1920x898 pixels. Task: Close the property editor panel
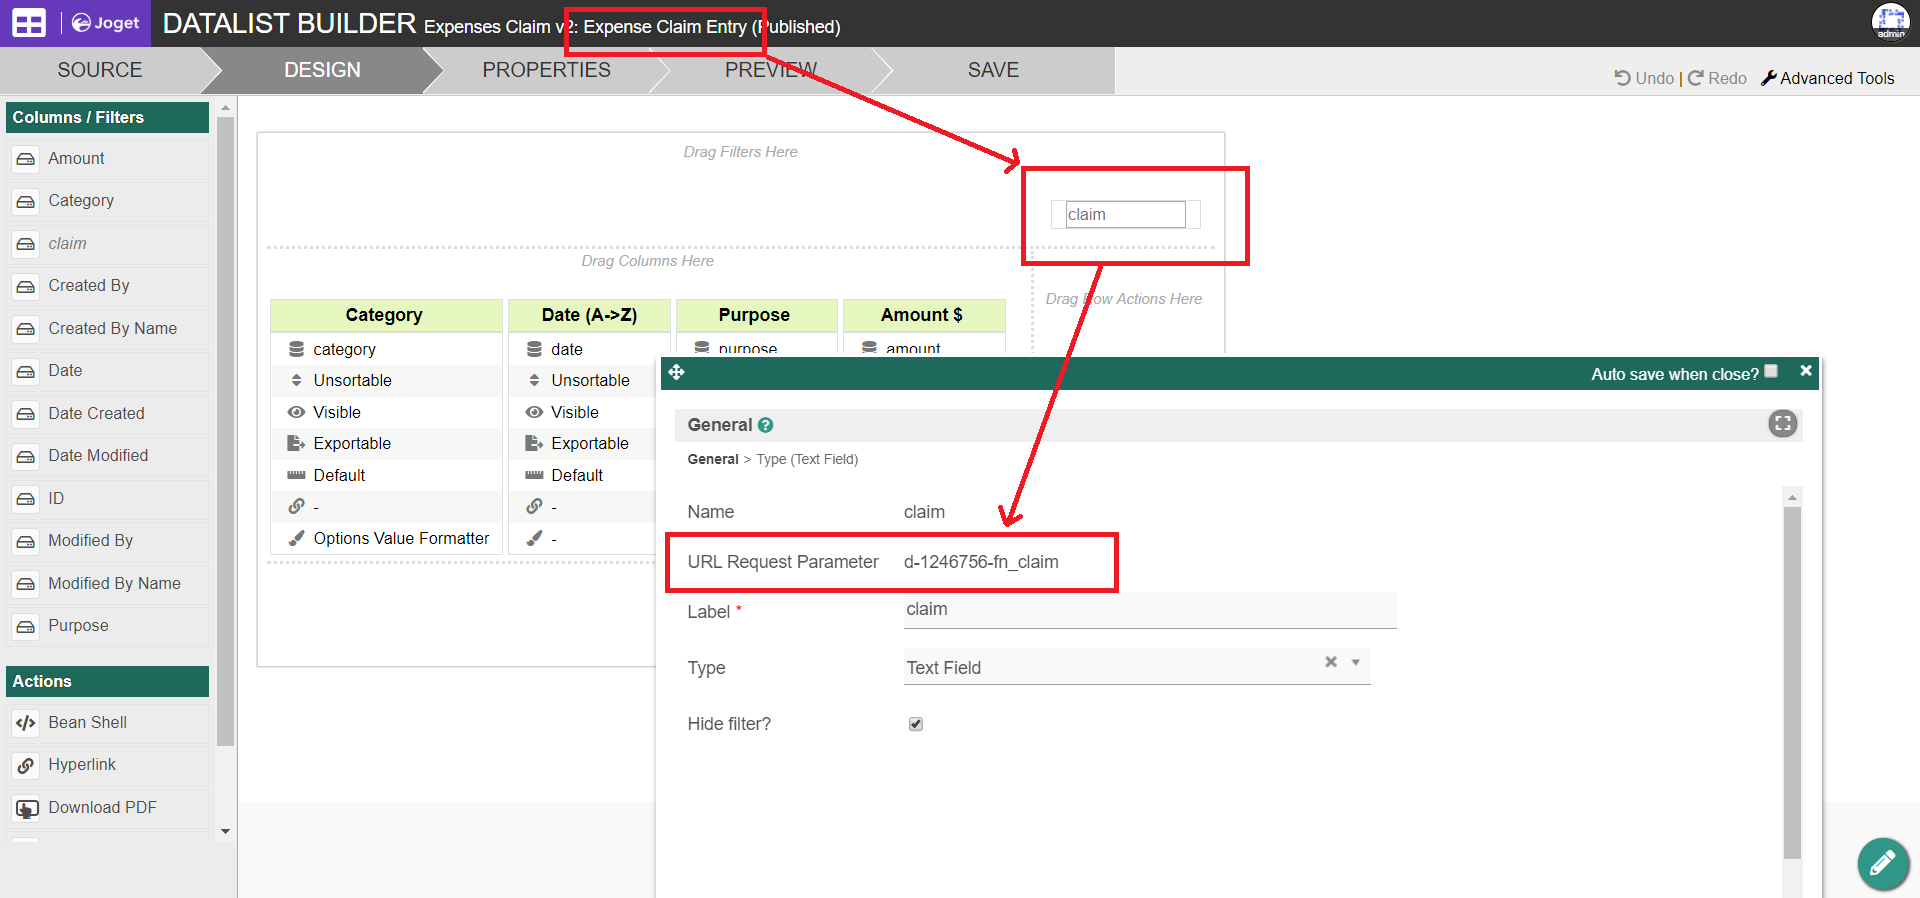tap(1805, 371)
